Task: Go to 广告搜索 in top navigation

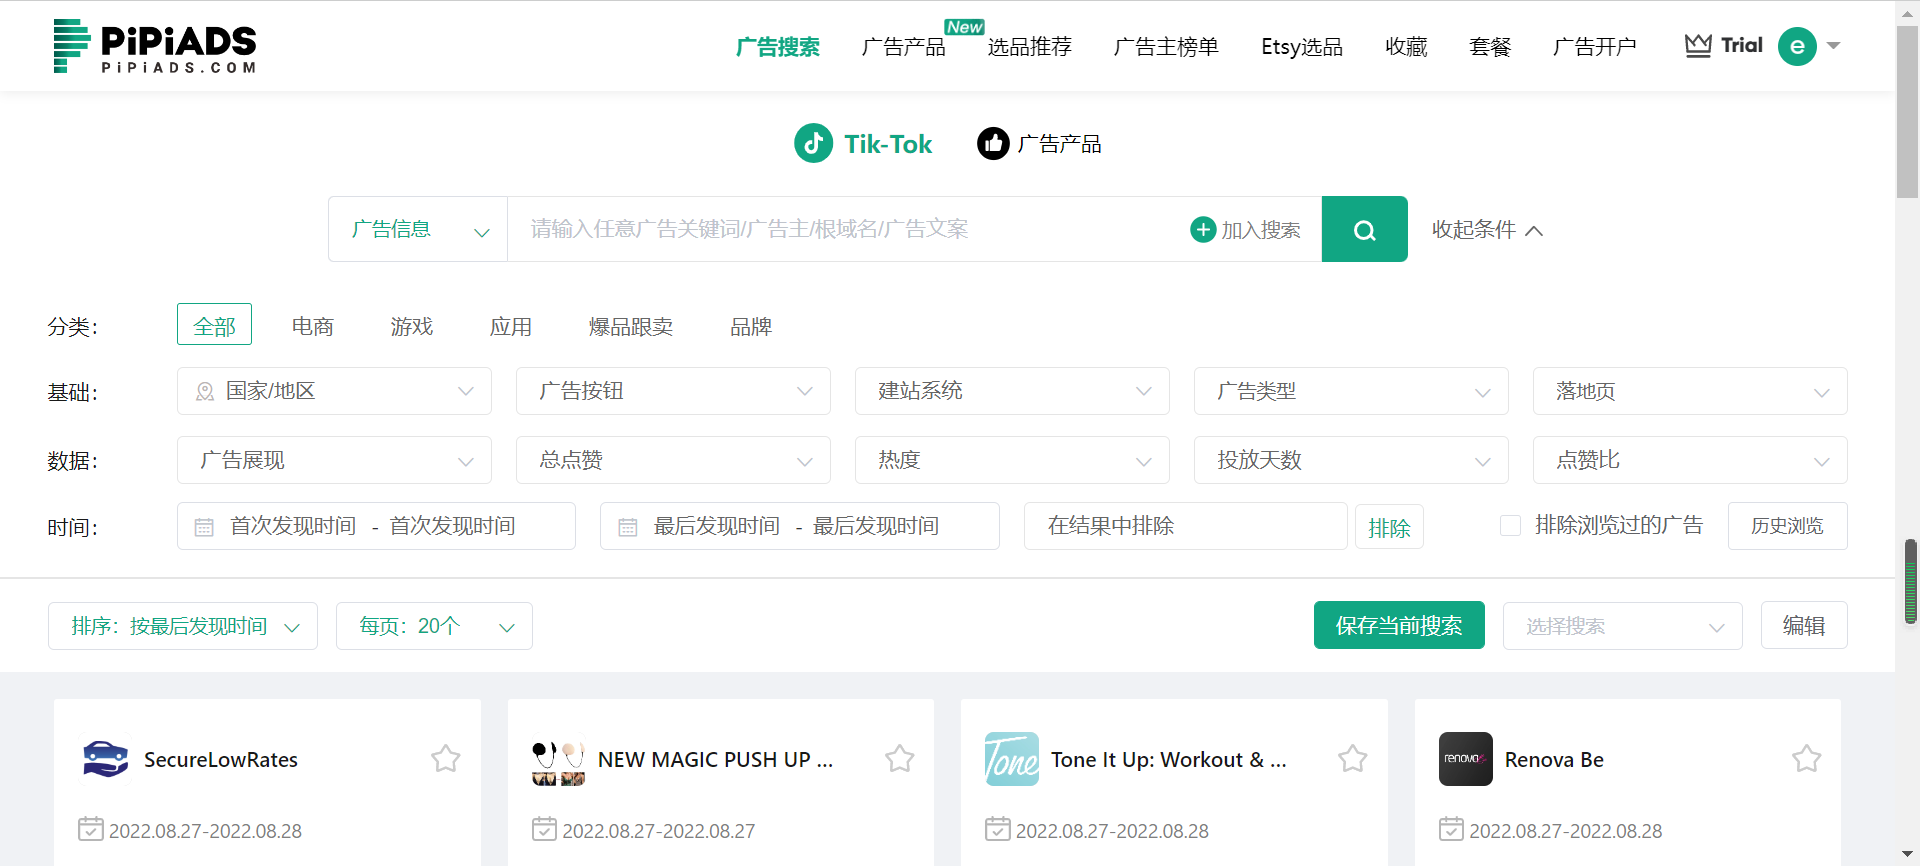Action: click(x=778, y=47)
